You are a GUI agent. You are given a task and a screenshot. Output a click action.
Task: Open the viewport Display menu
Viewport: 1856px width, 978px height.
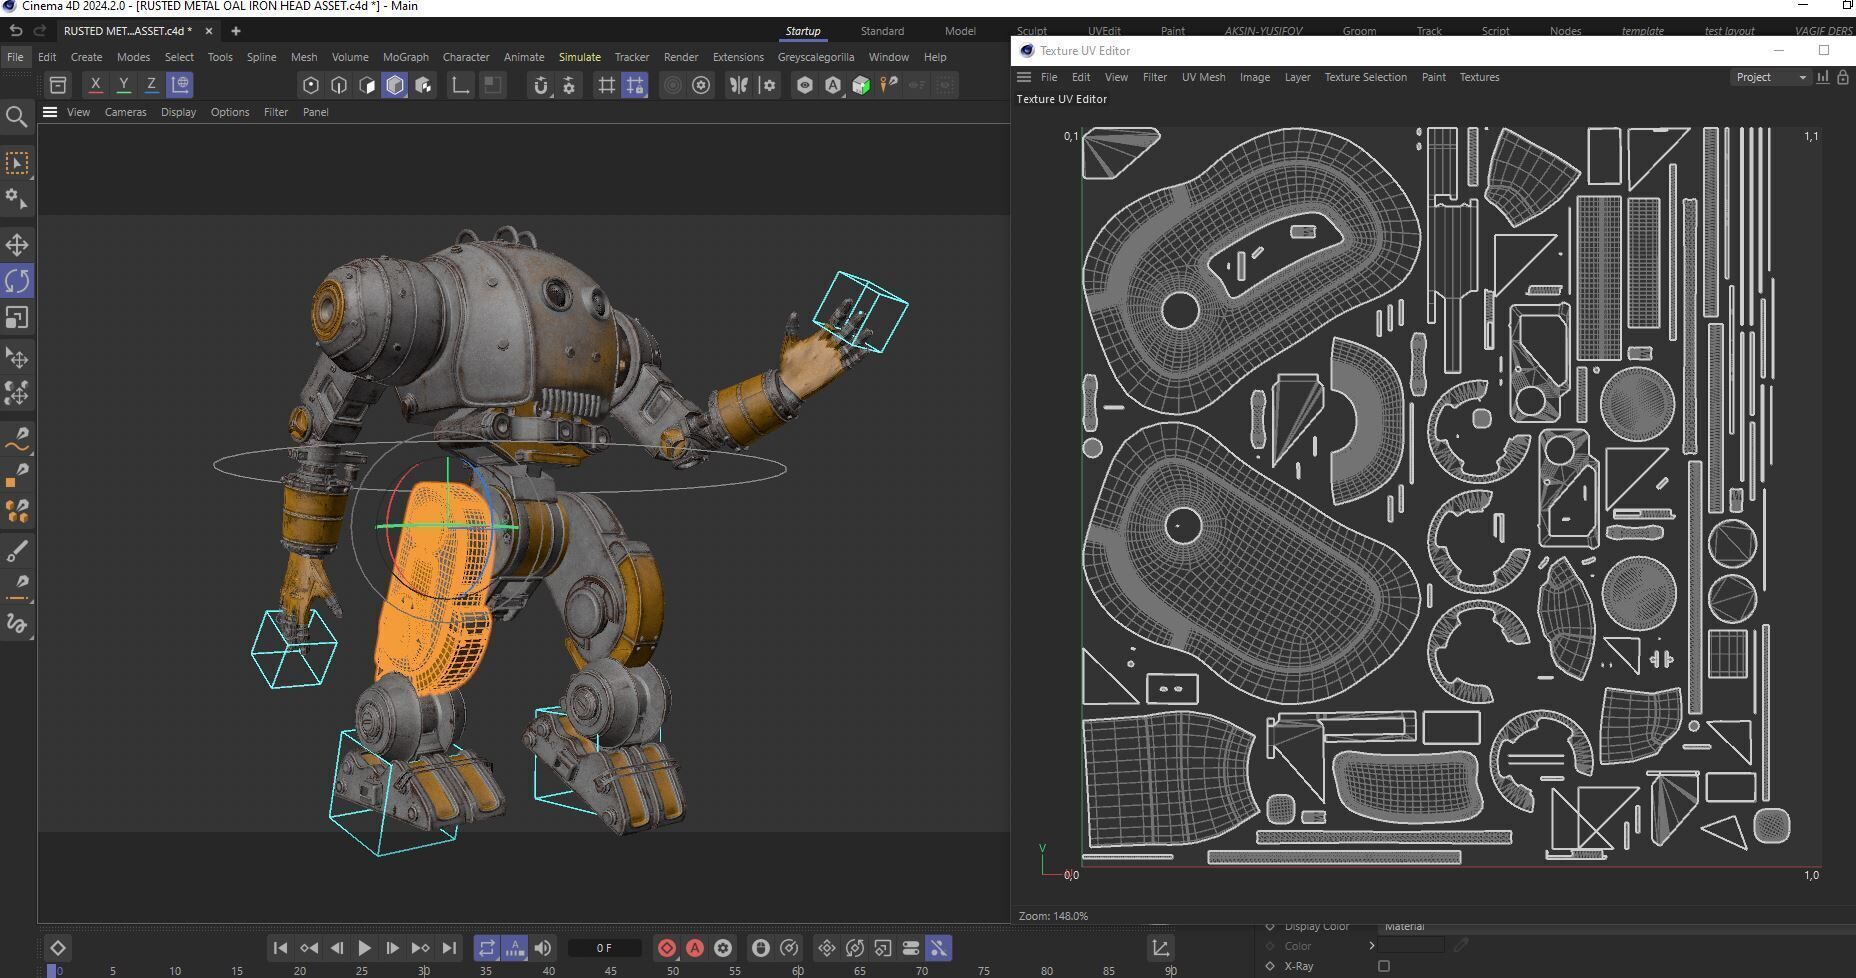coord(178,112)
